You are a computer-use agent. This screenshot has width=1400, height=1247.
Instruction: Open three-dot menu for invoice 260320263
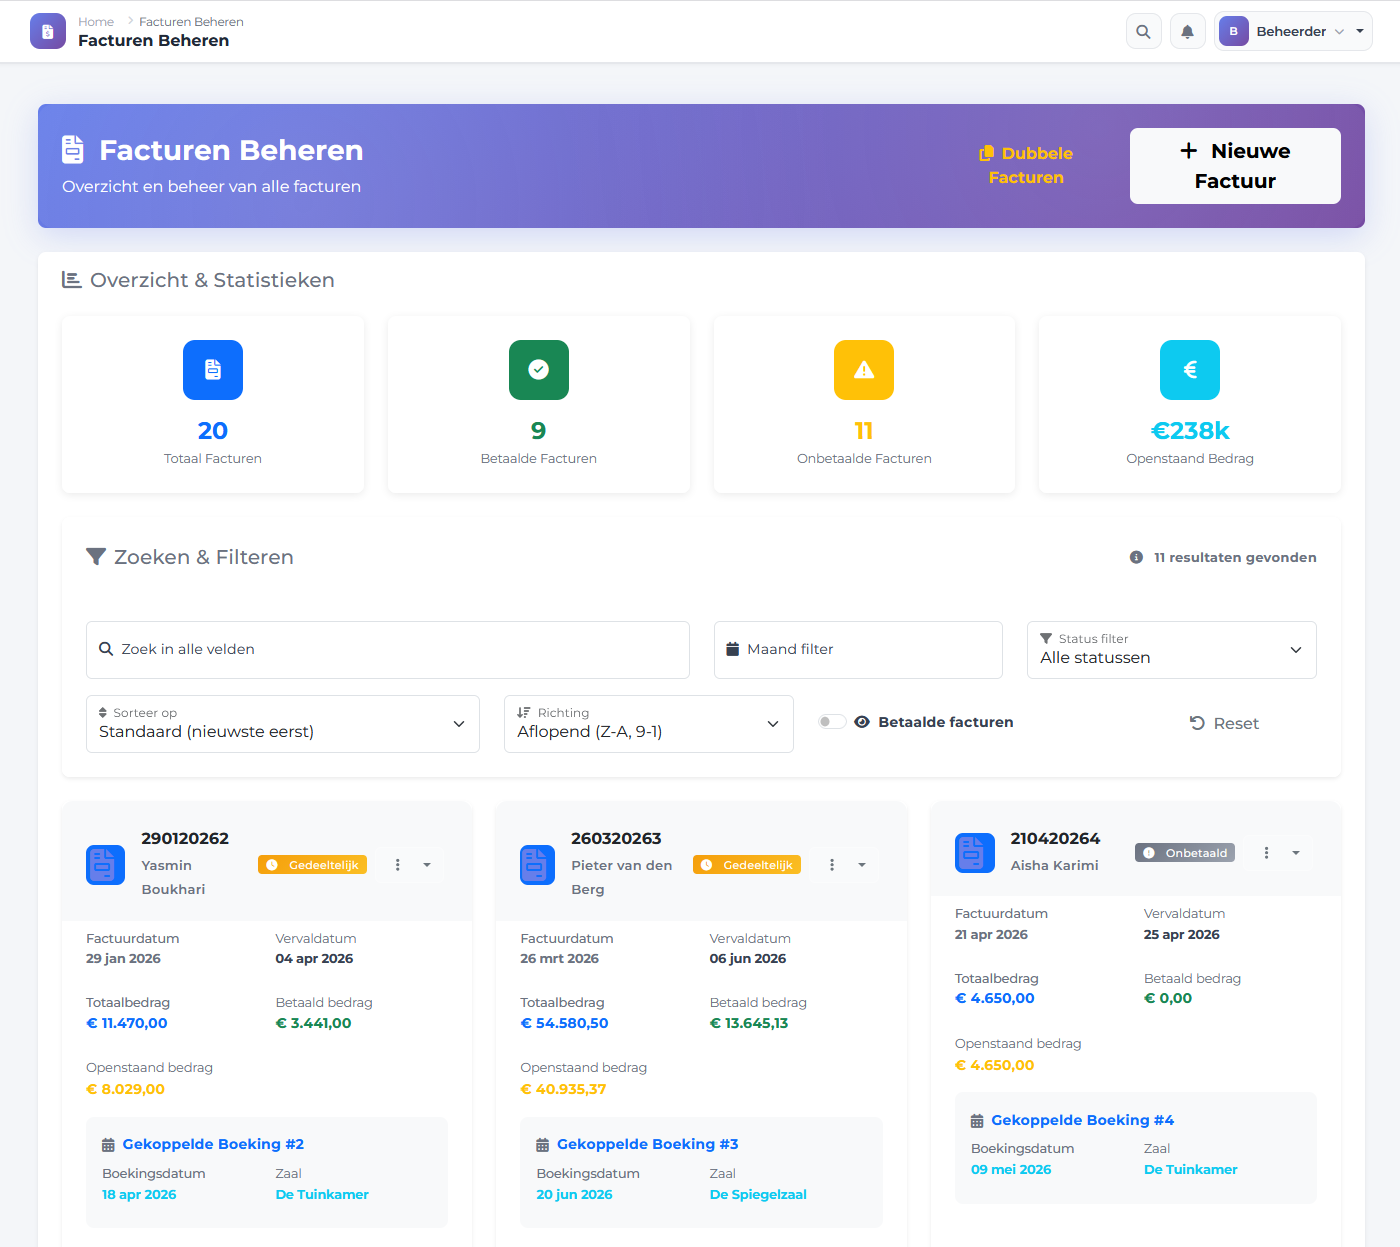point(831,865)
